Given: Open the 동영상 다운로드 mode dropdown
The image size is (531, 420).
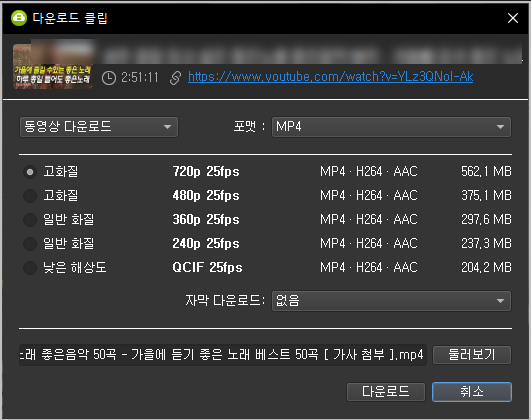Looking at the screenshot, I should (99, 127).
